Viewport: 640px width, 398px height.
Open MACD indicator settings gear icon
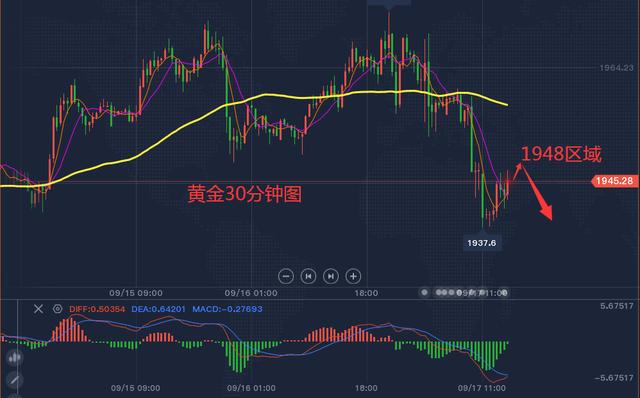point(58,309)
